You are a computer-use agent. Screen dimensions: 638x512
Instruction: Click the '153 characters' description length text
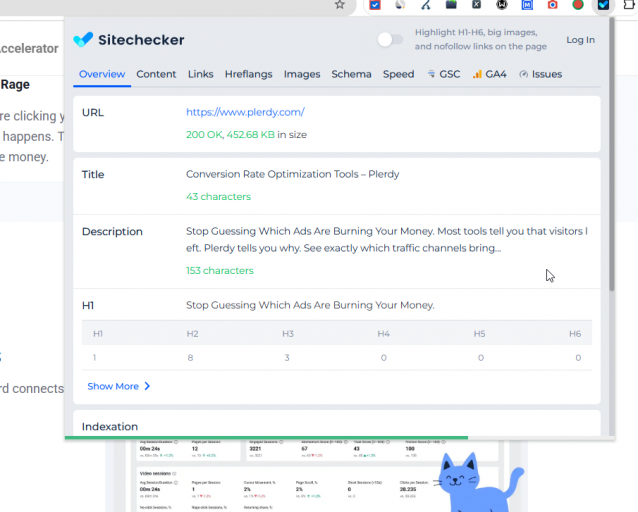coord(220,271)
